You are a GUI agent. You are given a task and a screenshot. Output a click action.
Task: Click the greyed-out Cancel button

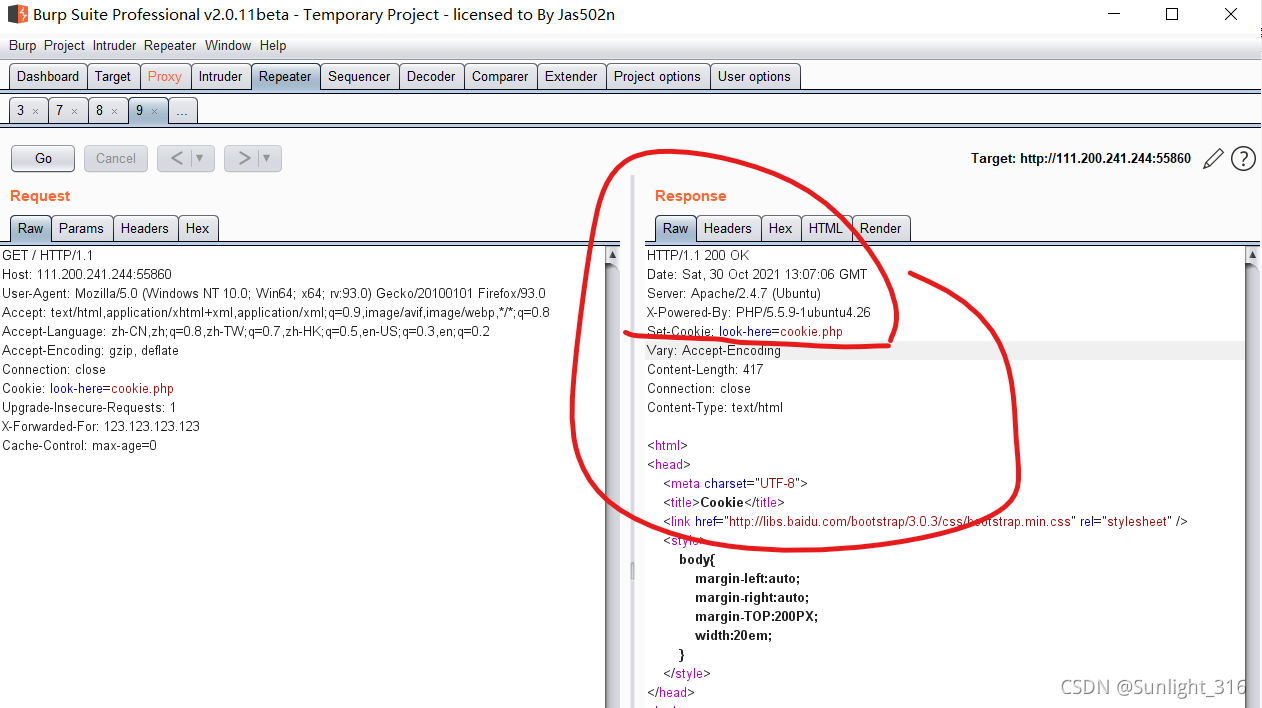(116, 158)
